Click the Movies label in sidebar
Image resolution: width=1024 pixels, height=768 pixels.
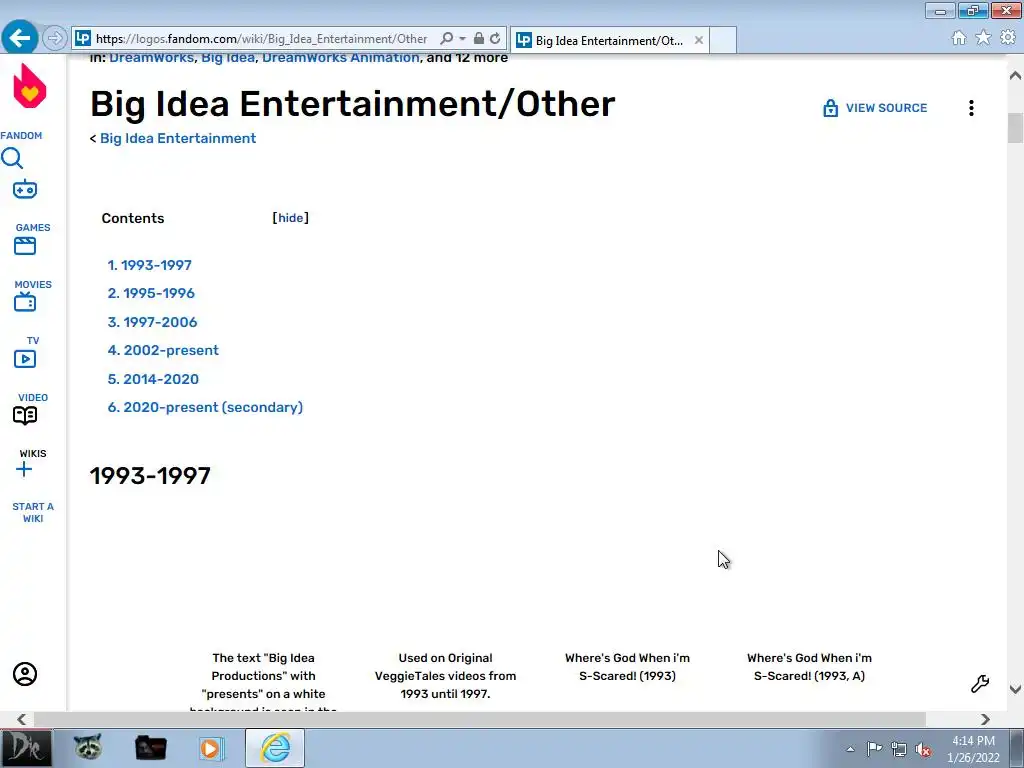pyautogui.click(x=33, y=284)
